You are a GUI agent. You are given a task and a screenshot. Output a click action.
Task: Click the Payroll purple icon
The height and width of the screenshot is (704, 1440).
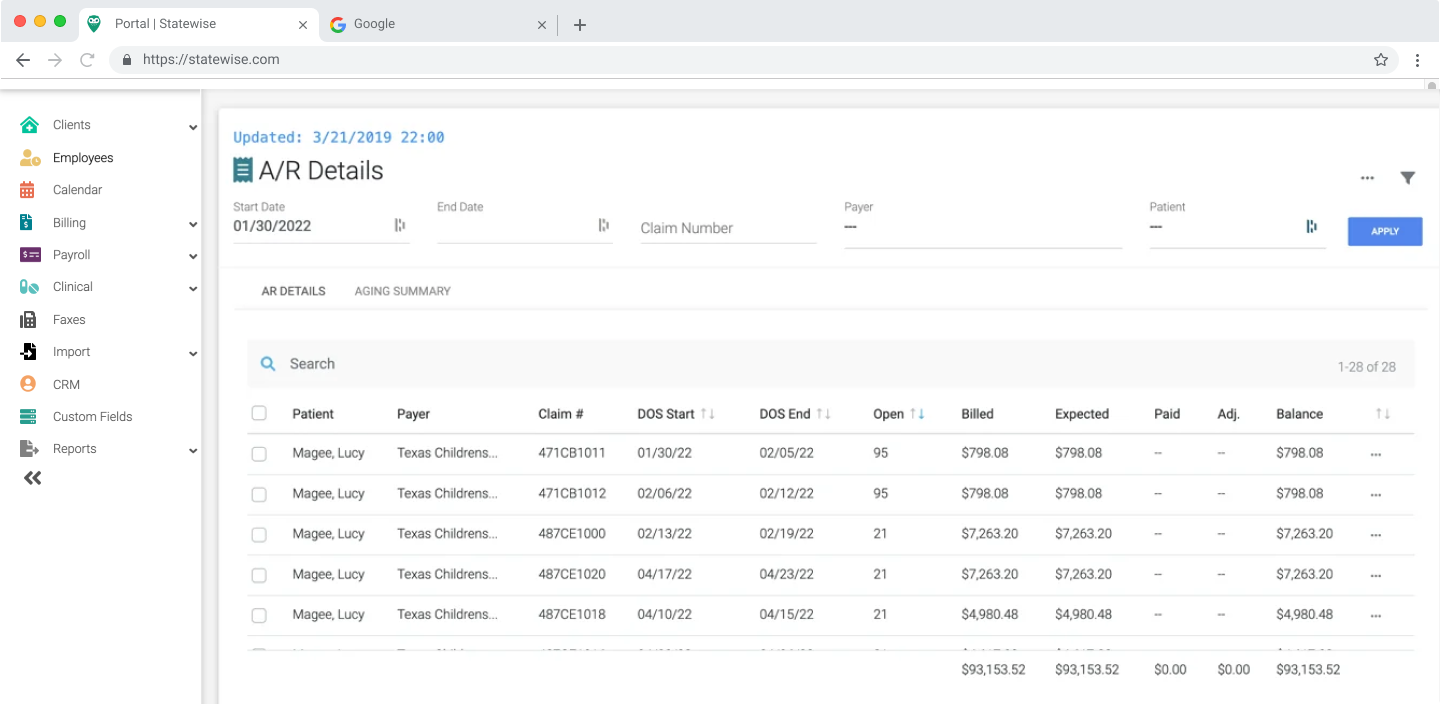coord(30,255)
